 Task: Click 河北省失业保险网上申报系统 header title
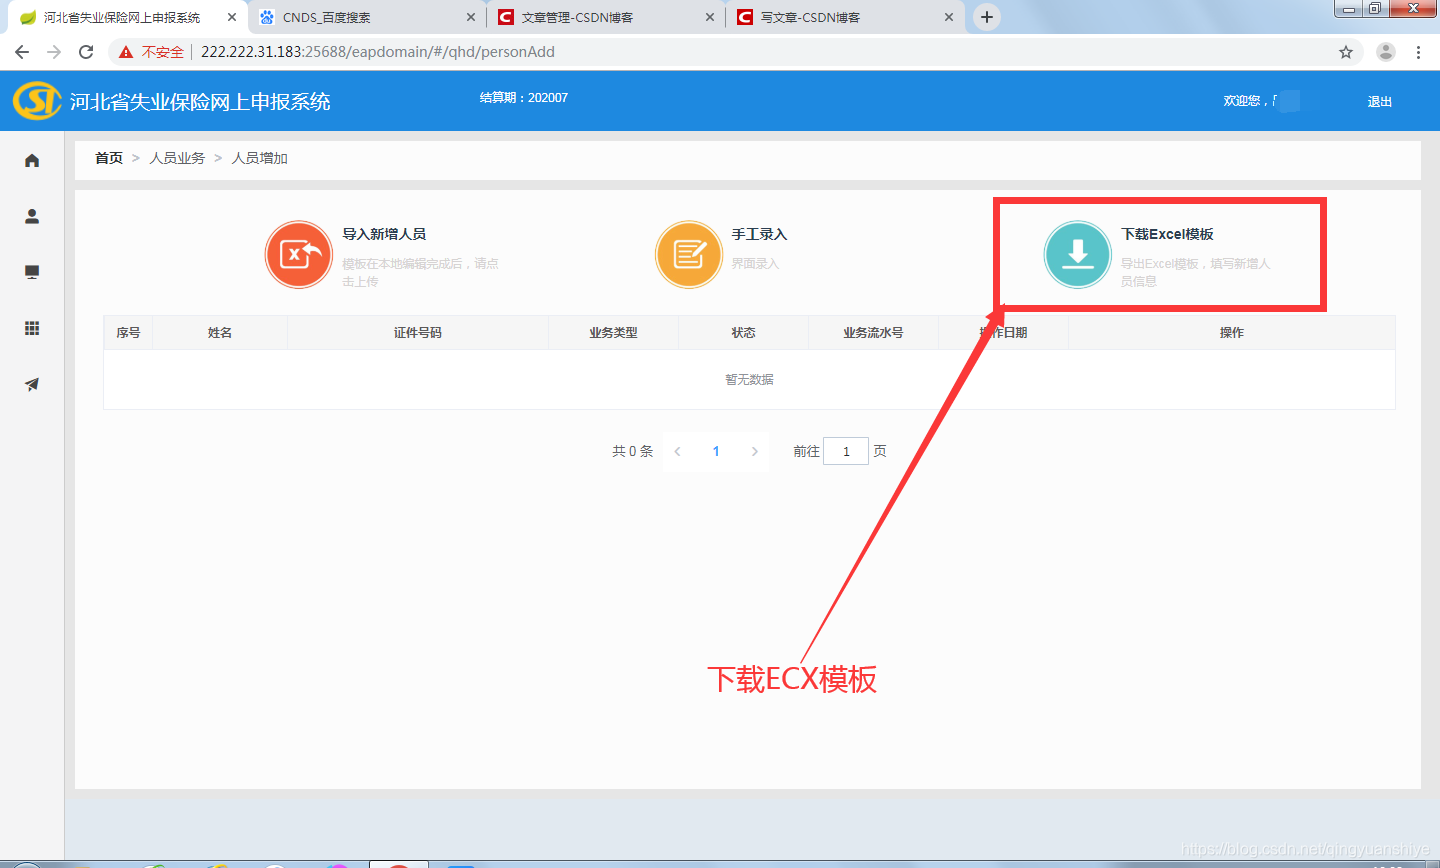pos(200,101)
